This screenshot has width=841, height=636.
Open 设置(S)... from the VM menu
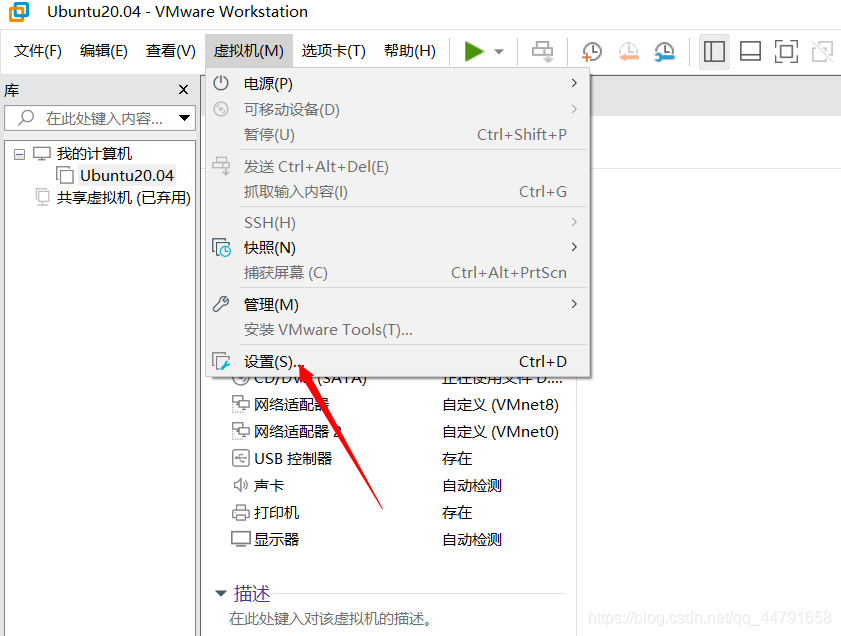click(398, 362)
